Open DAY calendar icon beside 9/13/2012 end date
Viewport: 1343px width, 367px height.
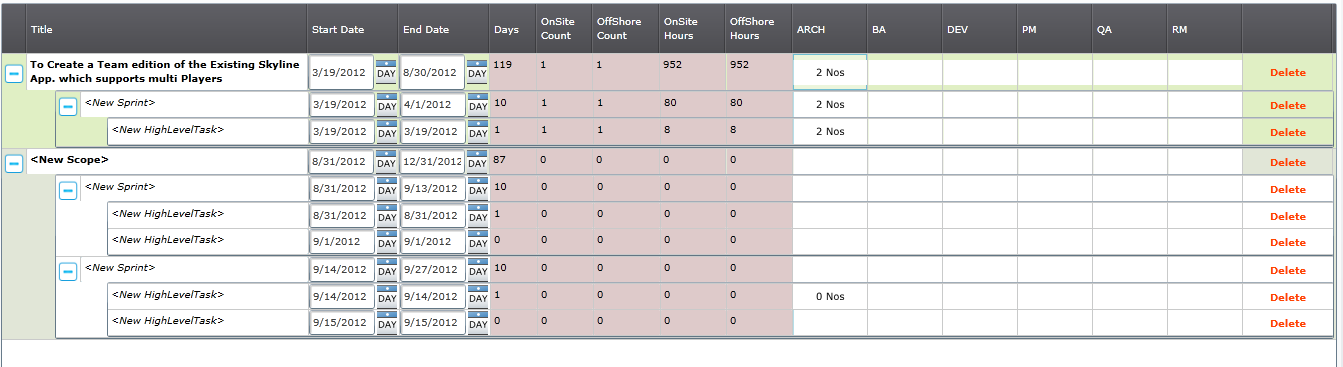point(477,188)
